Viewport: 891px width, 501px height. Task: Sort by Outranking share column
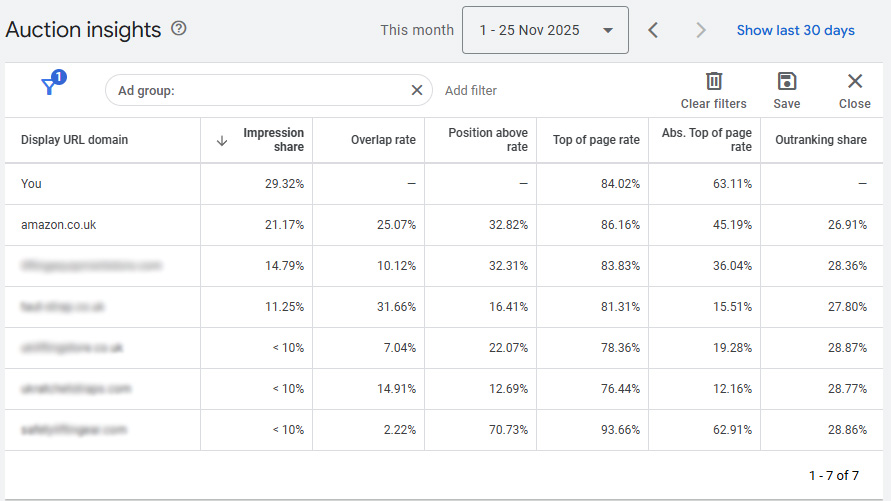coord(820,140)
